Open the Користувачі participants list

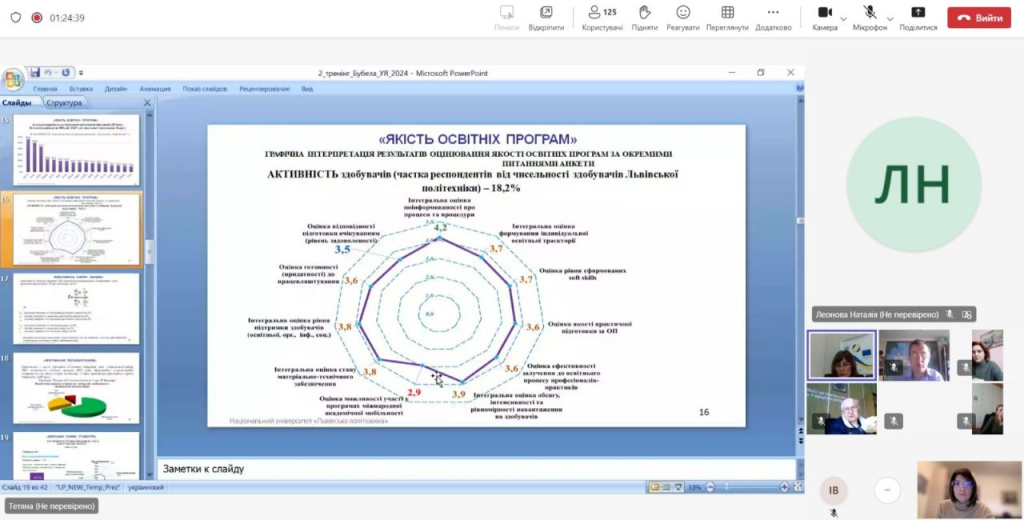pyautogui.click(x=602, y=18)
